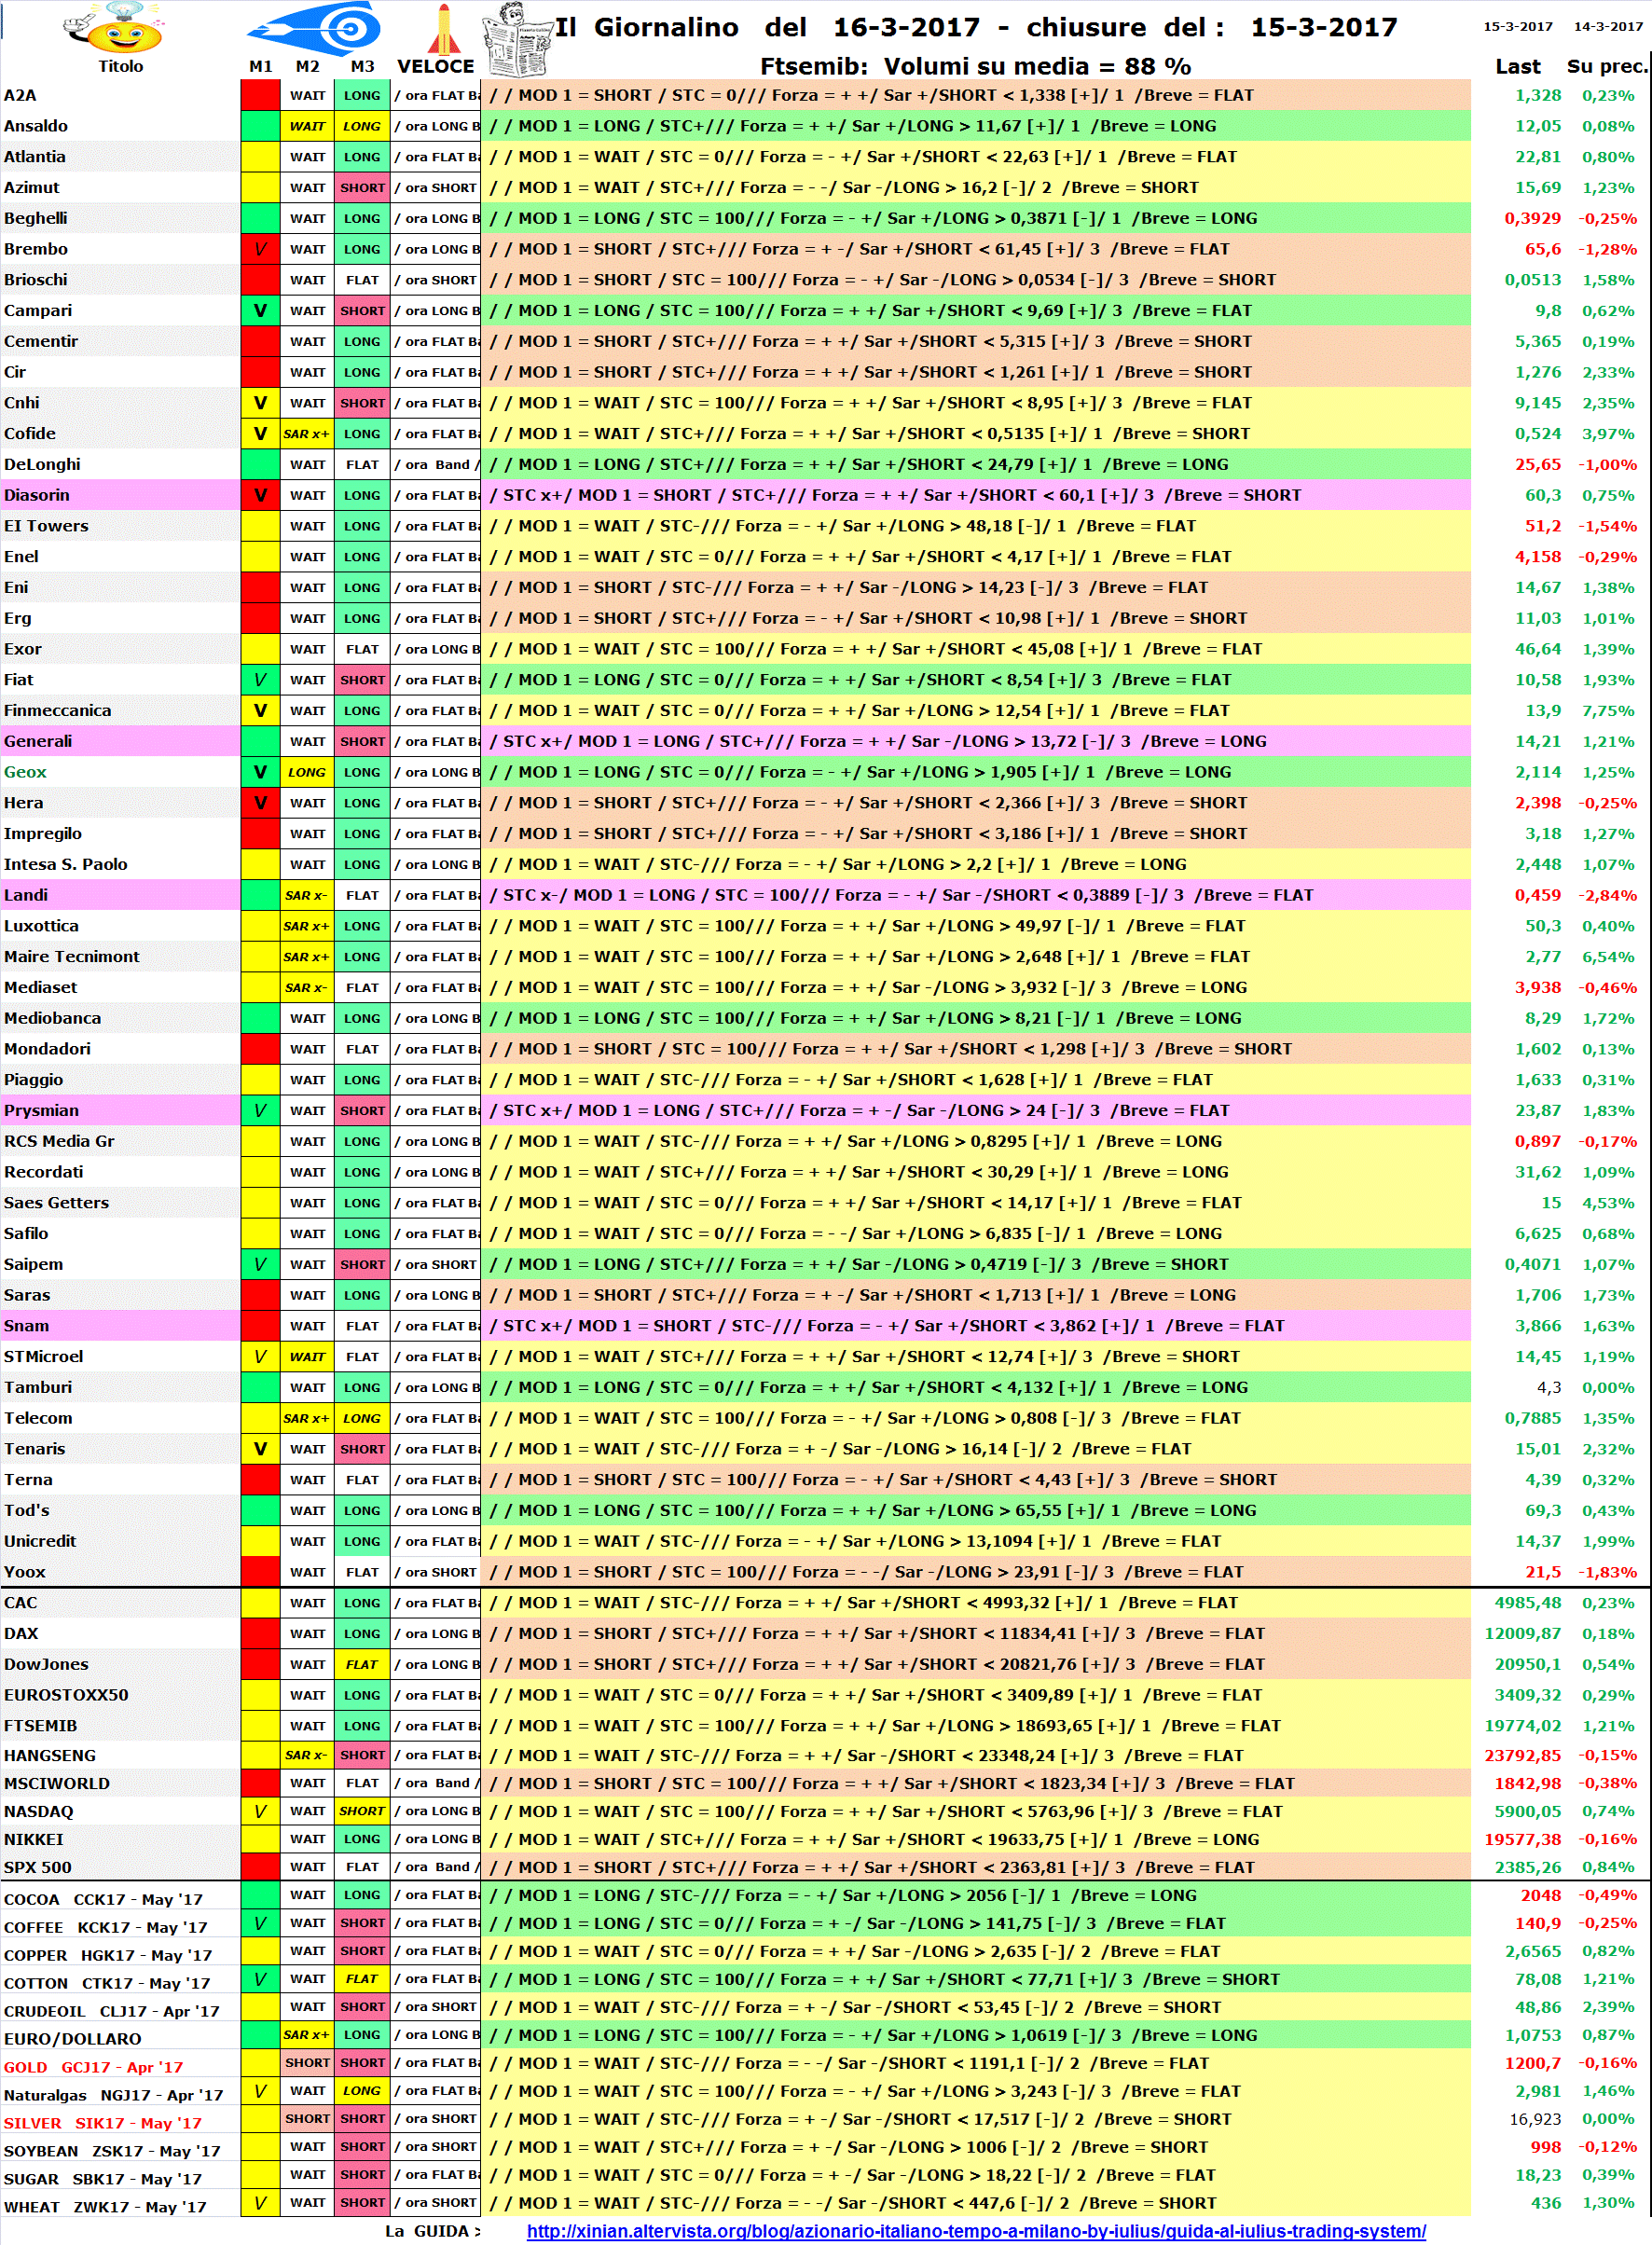Click the red M1 cell for A2A

[x=260, y=95]
